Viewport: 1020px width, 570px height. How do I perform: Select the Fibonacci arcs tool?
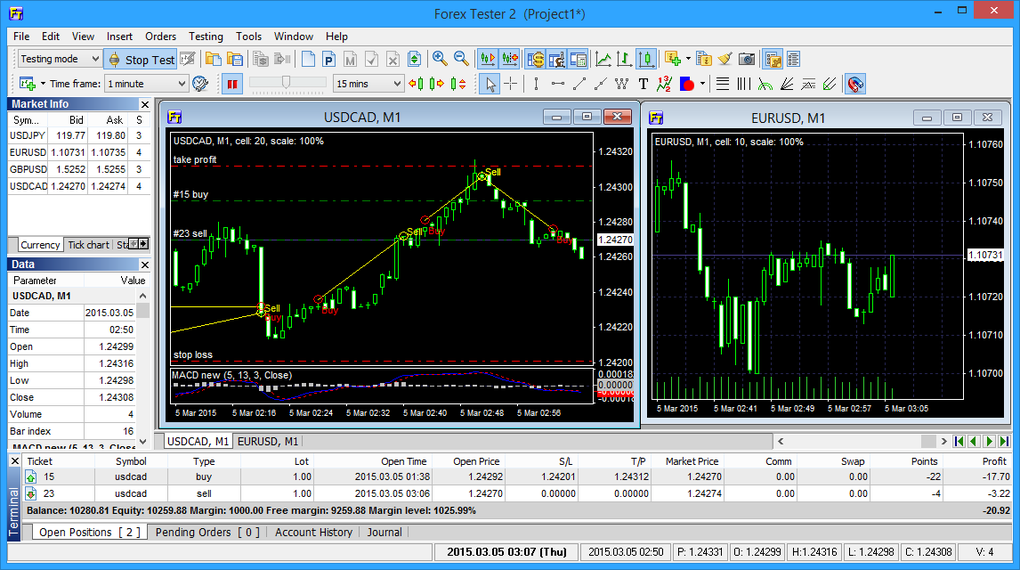[x=766, y=84]
